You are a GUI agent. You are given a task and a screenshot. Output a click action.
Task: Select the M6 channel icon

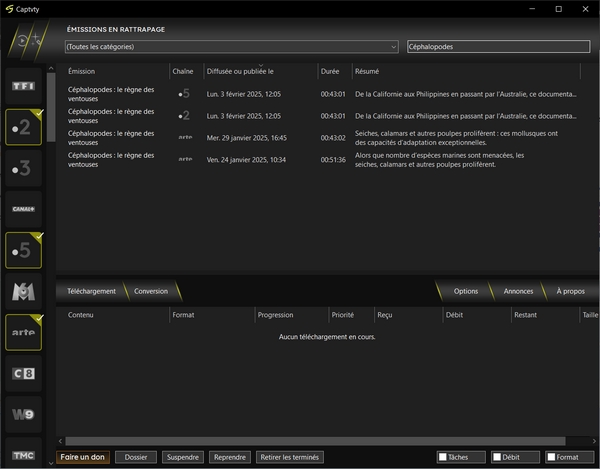tap(23, 291)
